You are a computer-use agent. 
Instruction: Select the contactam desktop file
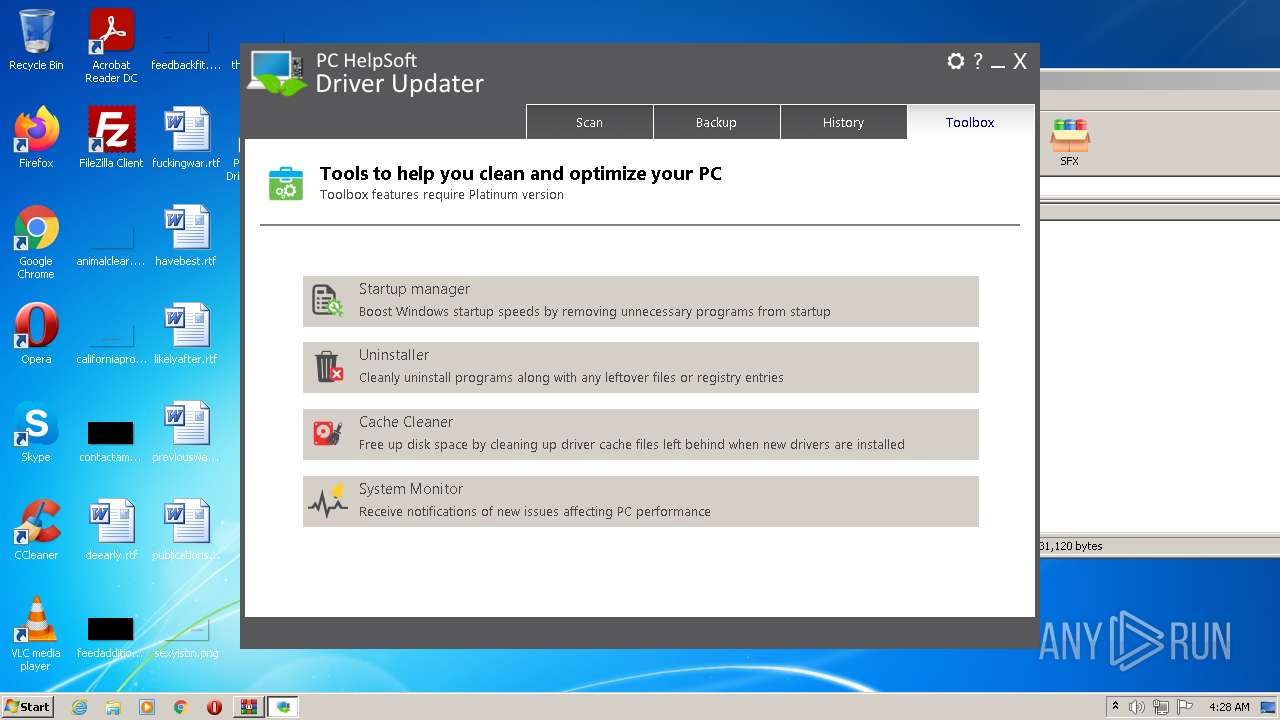111,440
